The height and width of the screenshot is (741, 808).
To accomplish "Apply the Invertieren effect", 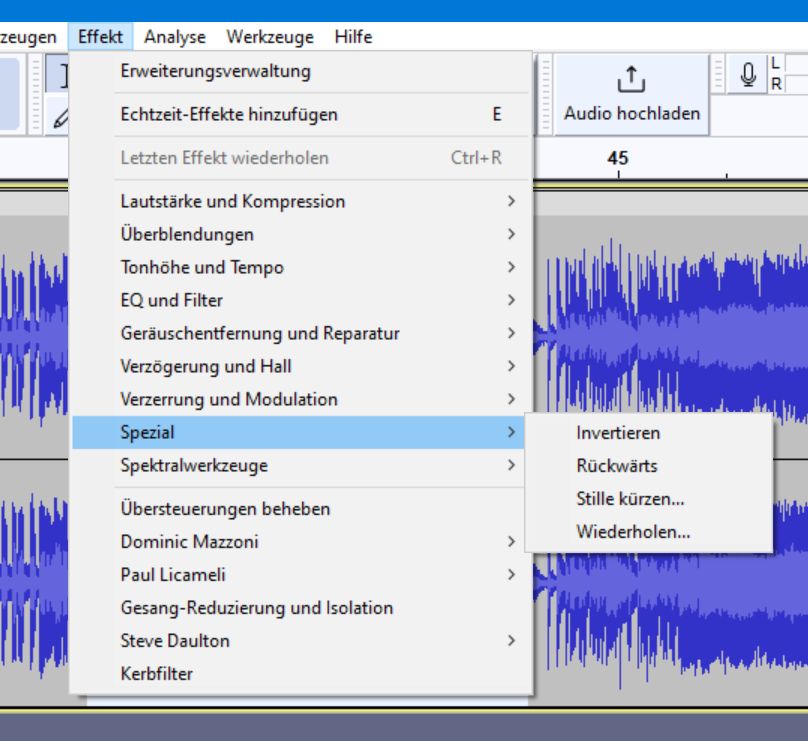I will [618, 433].
